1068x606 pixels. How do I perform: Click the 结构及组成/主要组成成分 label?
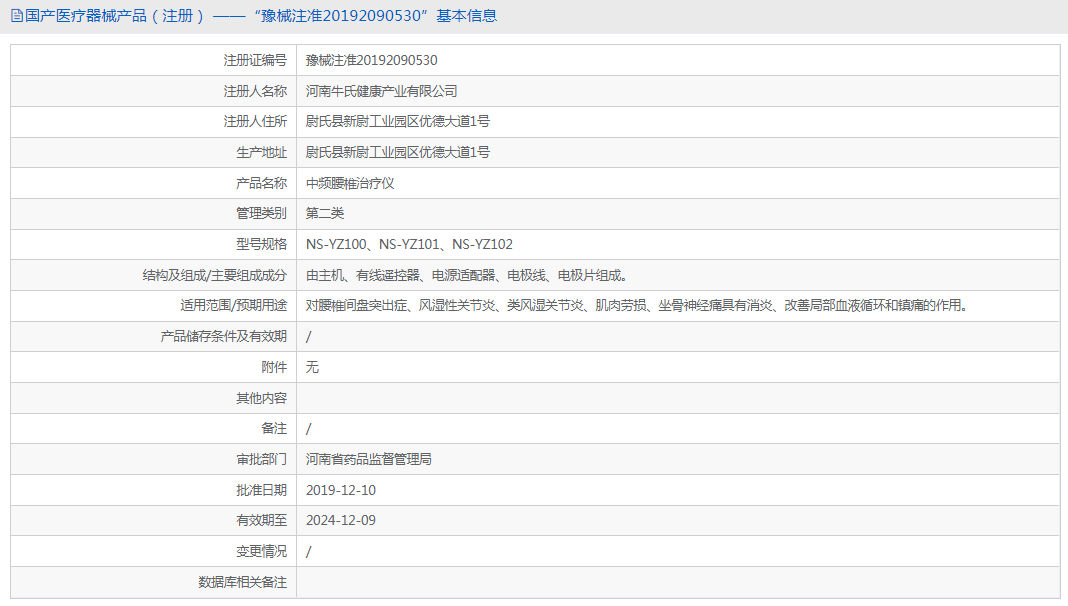click(x=215, y=275)
